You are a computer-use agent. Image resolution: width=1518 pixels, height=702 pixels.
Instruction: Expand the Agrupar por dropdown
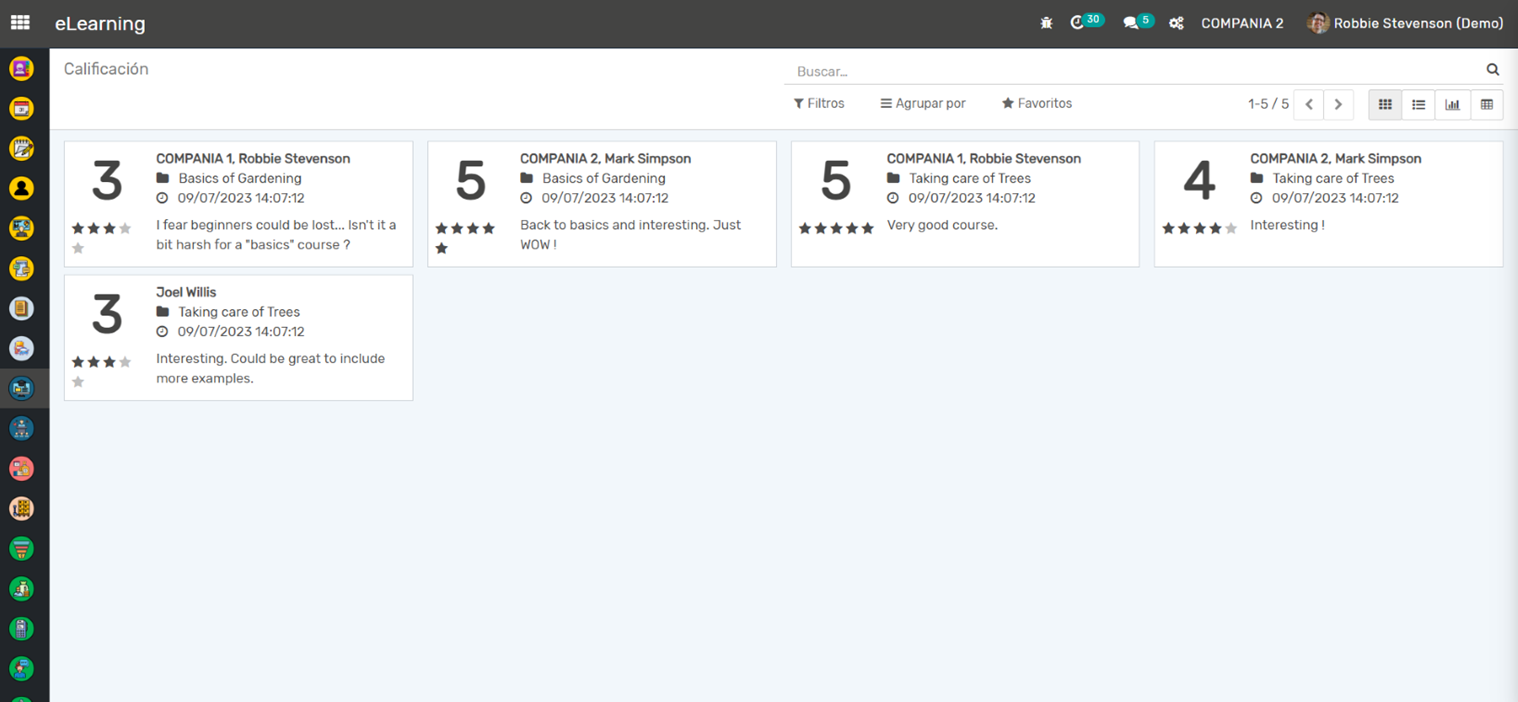click(x=923, y=103)
